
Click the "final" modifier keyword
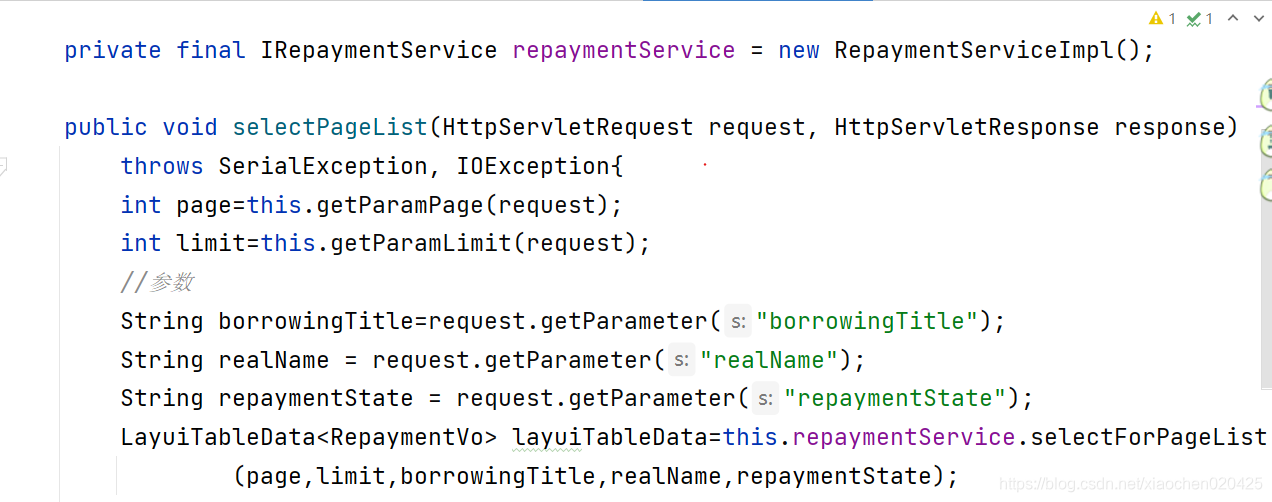211,50
